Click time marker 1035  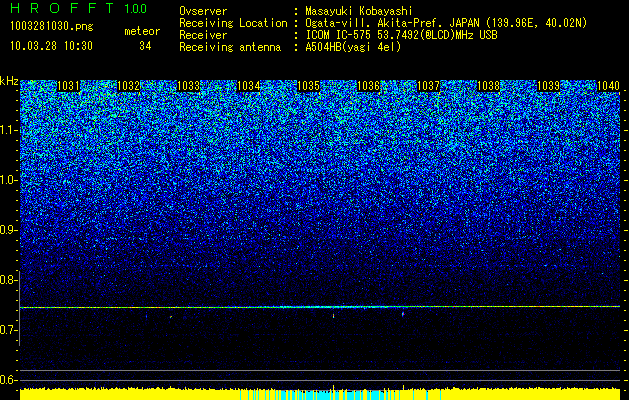click(x=308, y=86)
